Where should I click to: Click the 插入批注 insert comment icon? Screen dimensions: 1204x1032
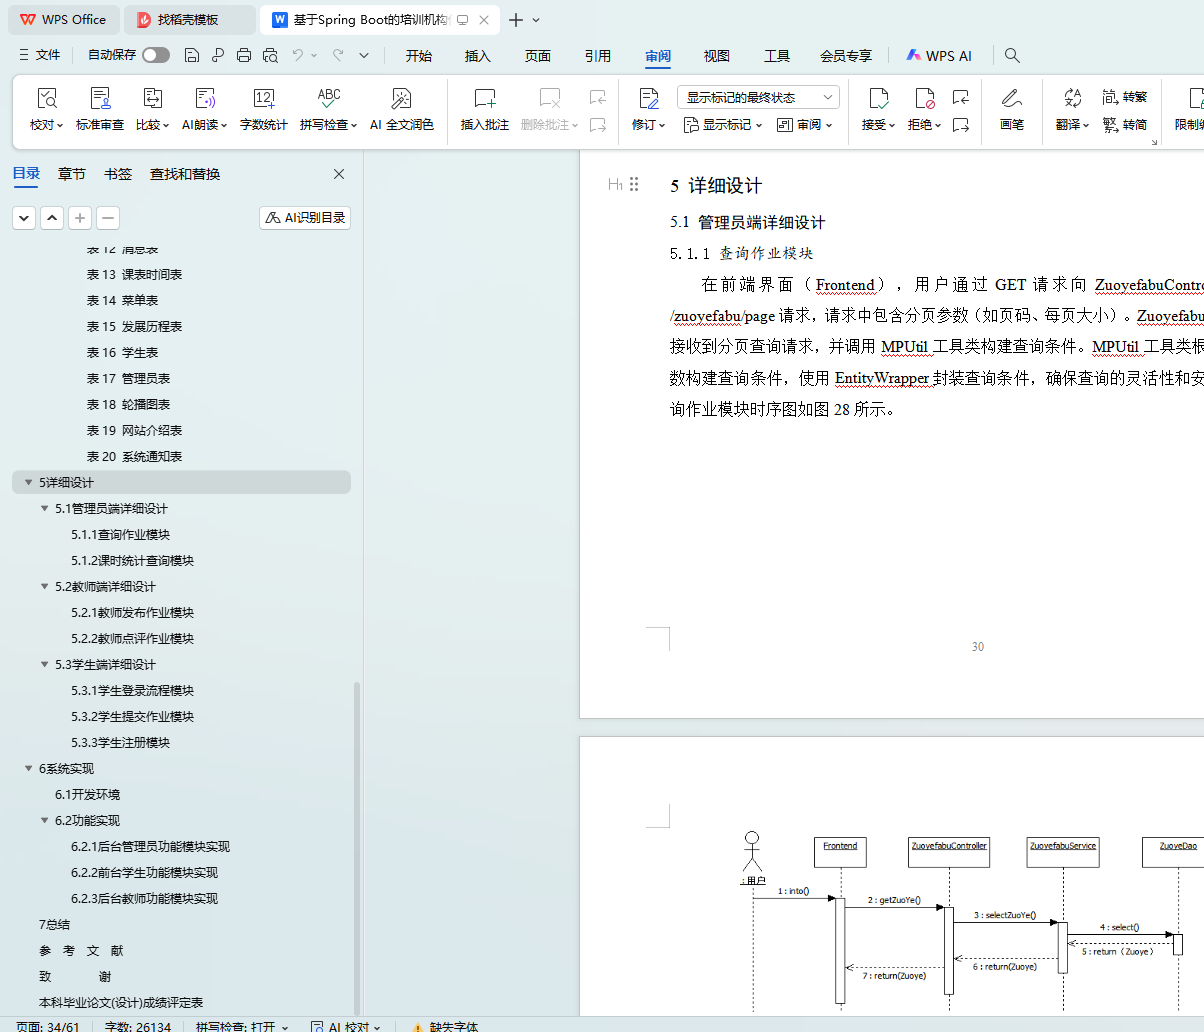pyautogui.click(x=484, y=99)
